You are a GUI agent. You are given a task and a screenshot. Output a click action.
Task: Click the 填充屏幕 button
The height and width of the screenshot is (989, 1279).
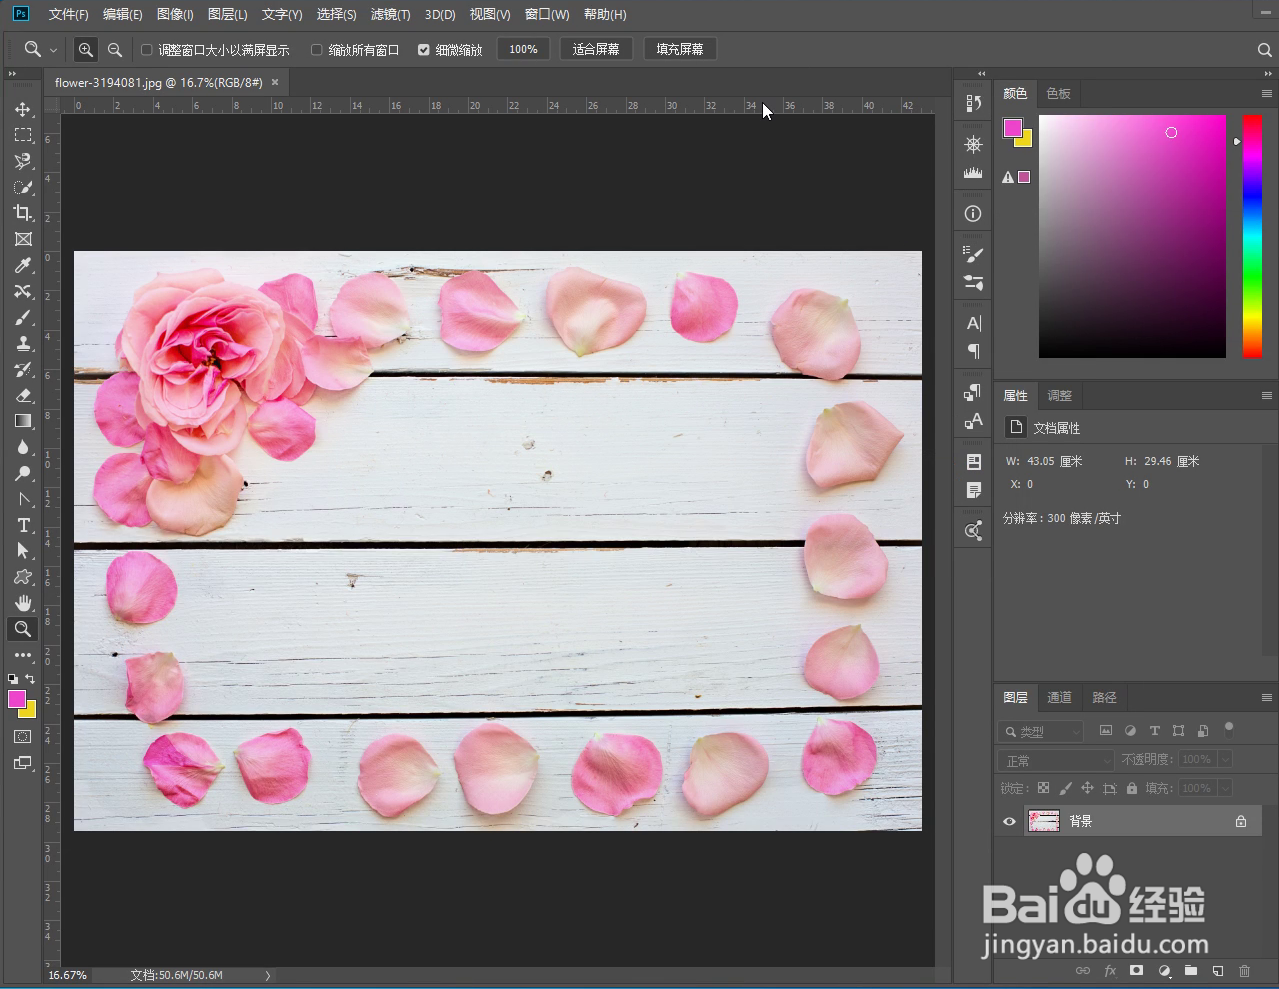[x=680, y=49]
